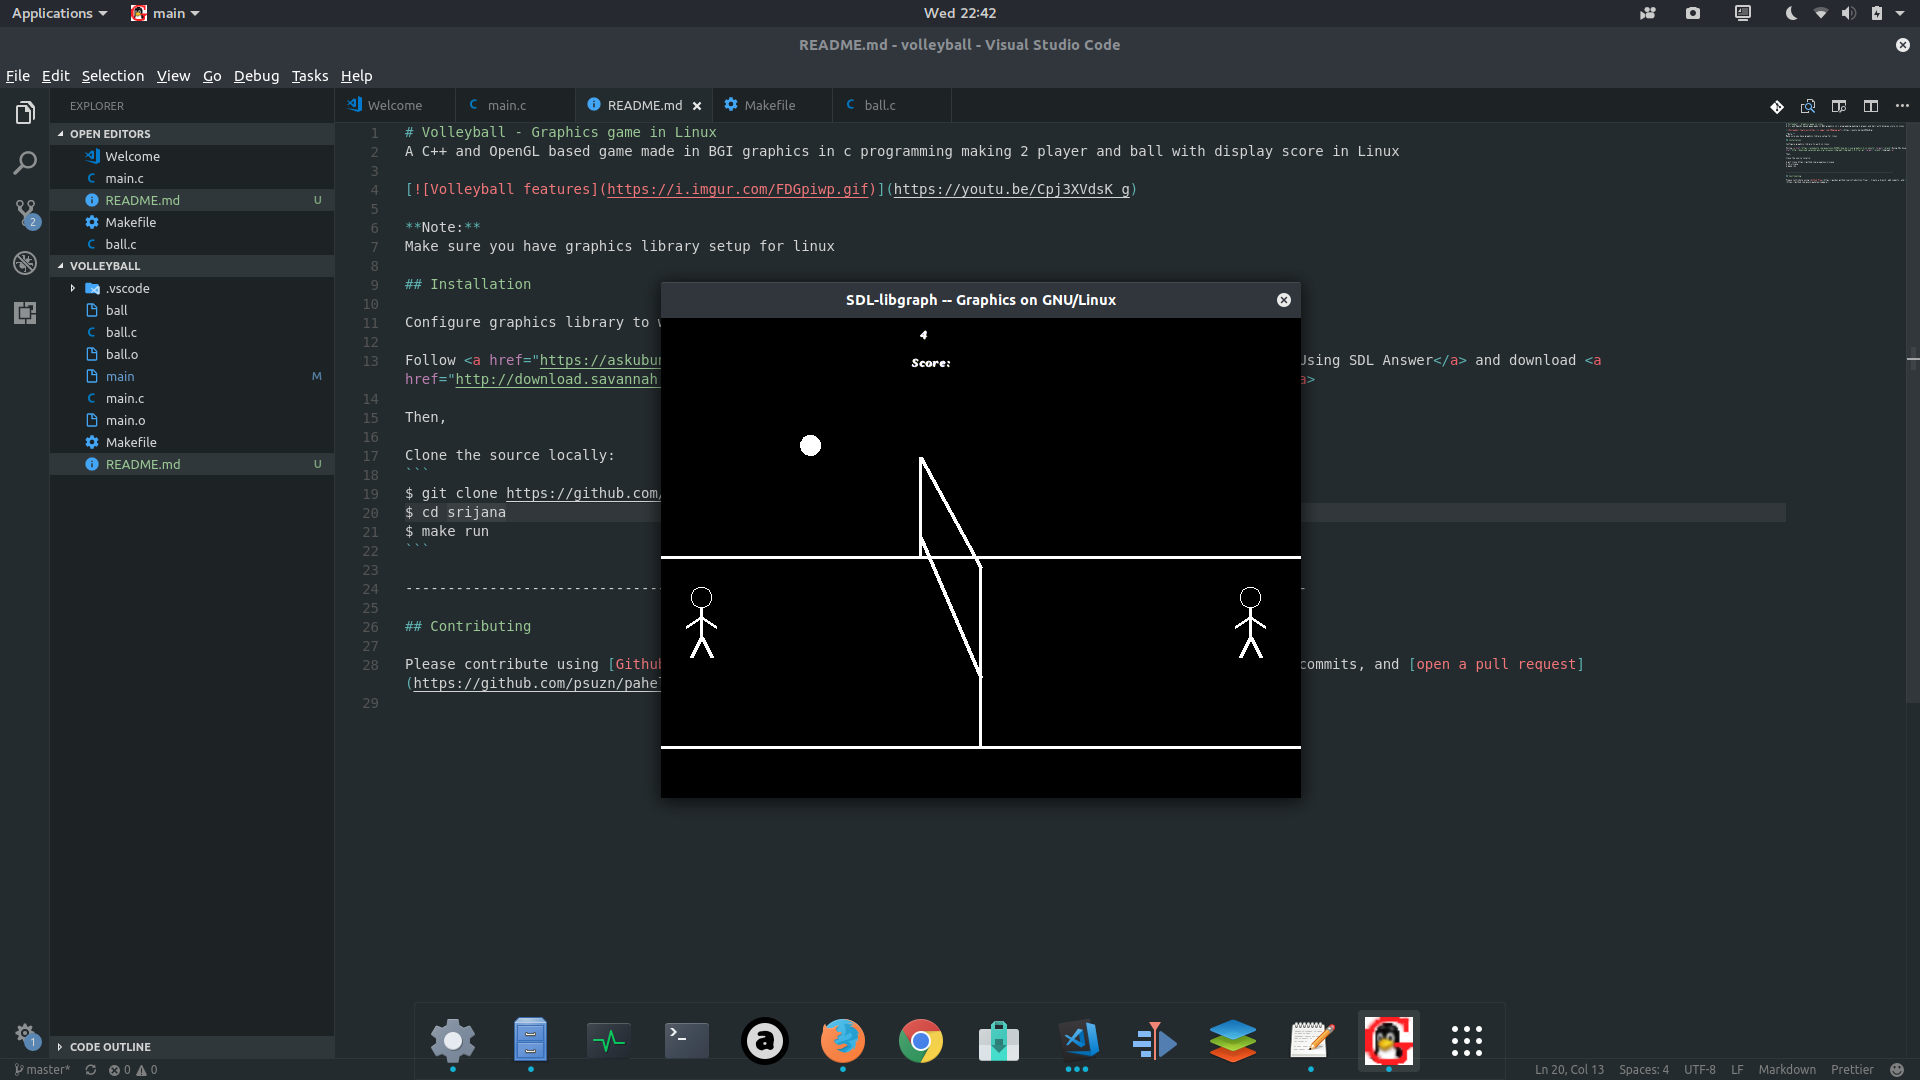
Task: Collapse the VOLLEYBALL folder section
Action: pos(192,266)
